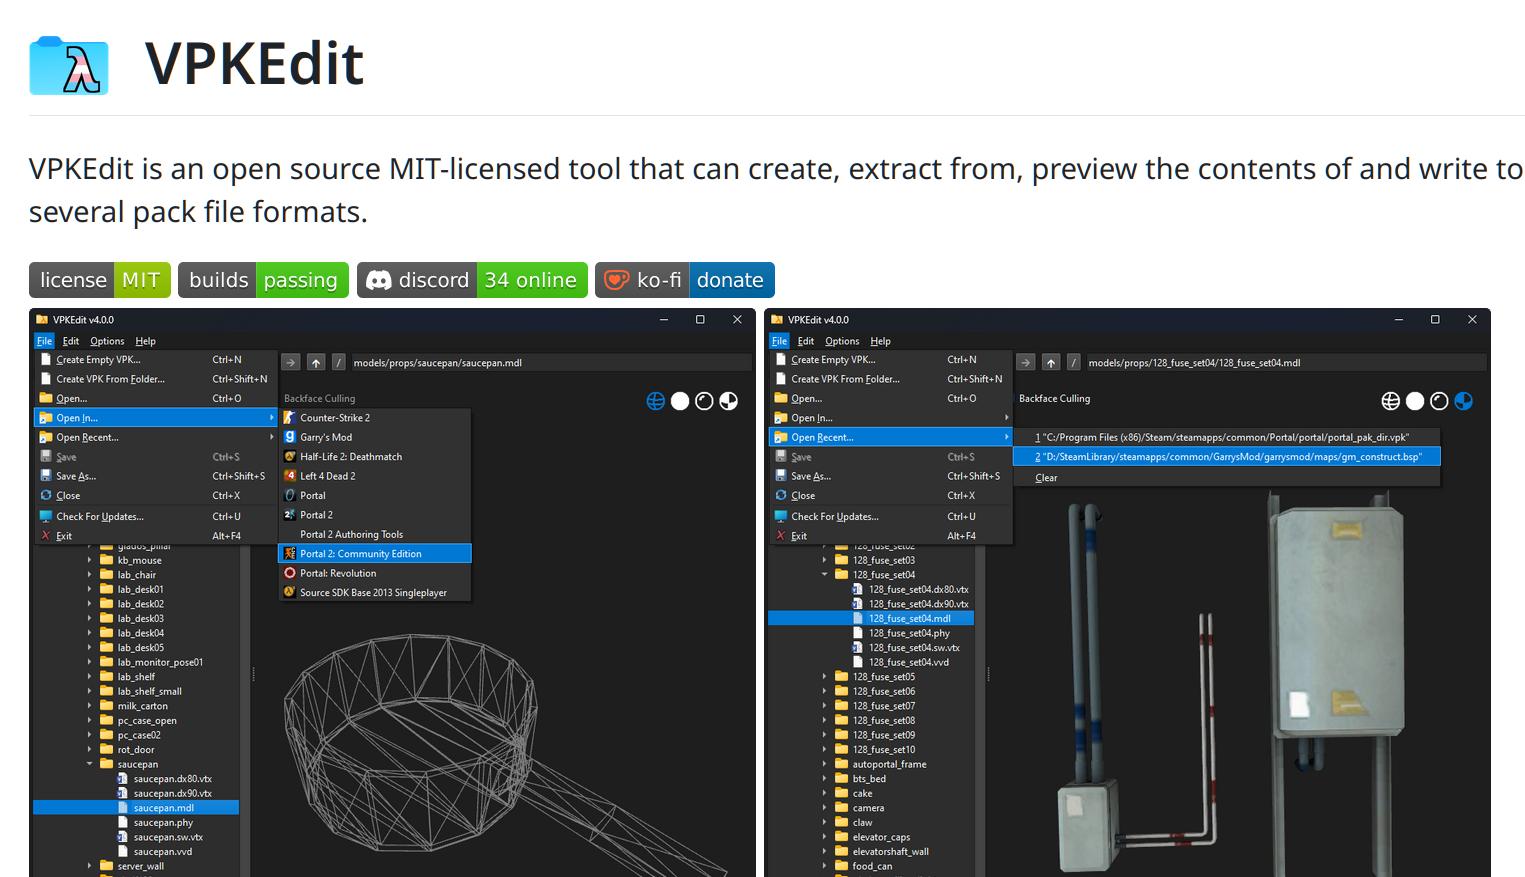Open File menu in left VPKEdit window
The image size is (1525, 877).
tap(45, 341)
